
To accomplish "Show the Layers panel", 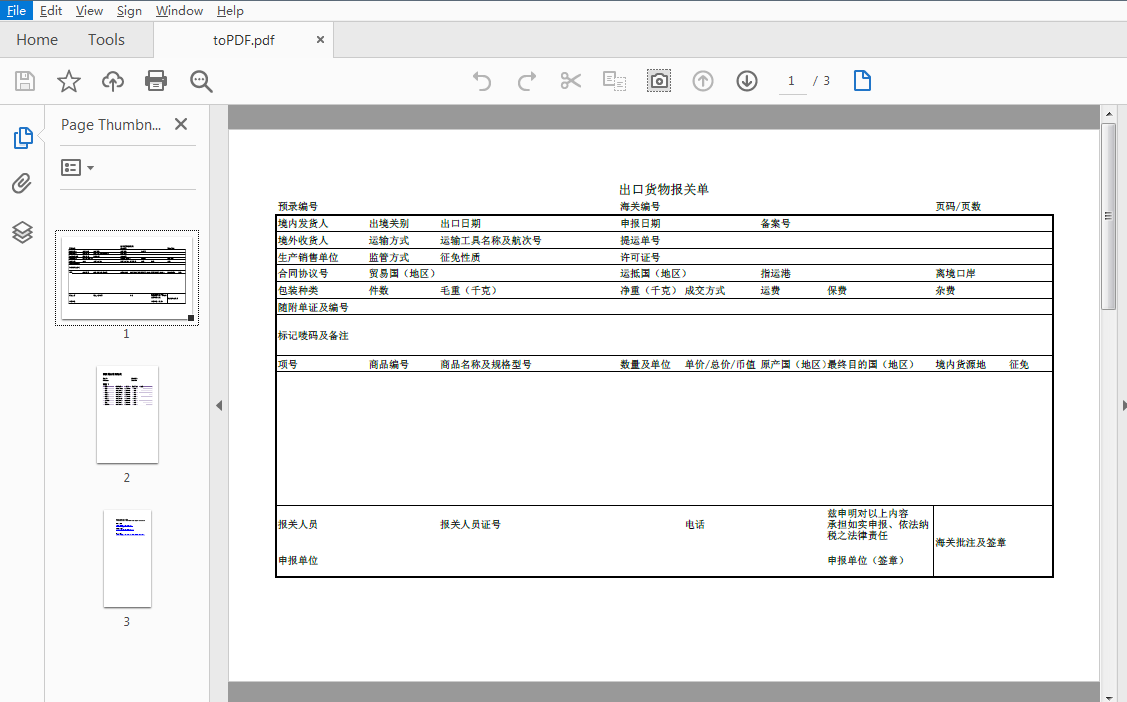I will 22,232.
